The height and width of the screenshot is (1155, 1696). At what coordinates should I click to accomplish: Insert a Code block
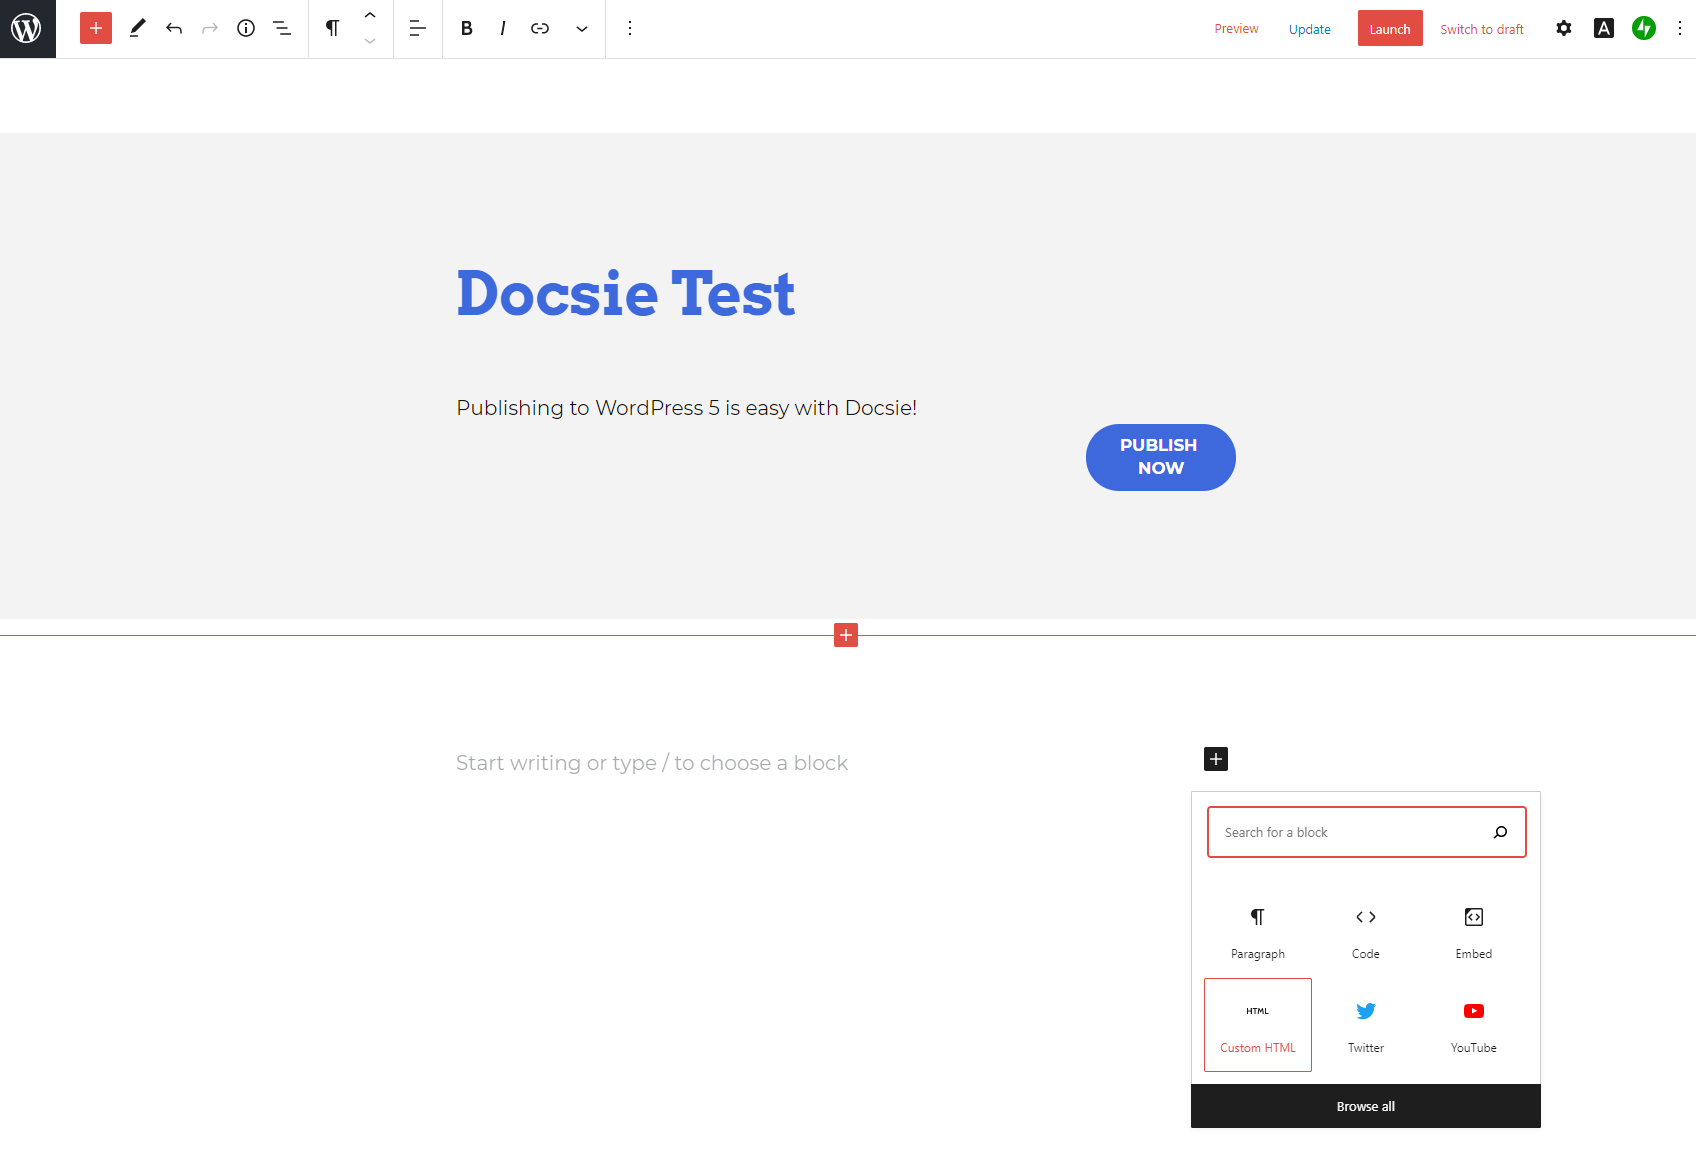tap(1366, 931)
